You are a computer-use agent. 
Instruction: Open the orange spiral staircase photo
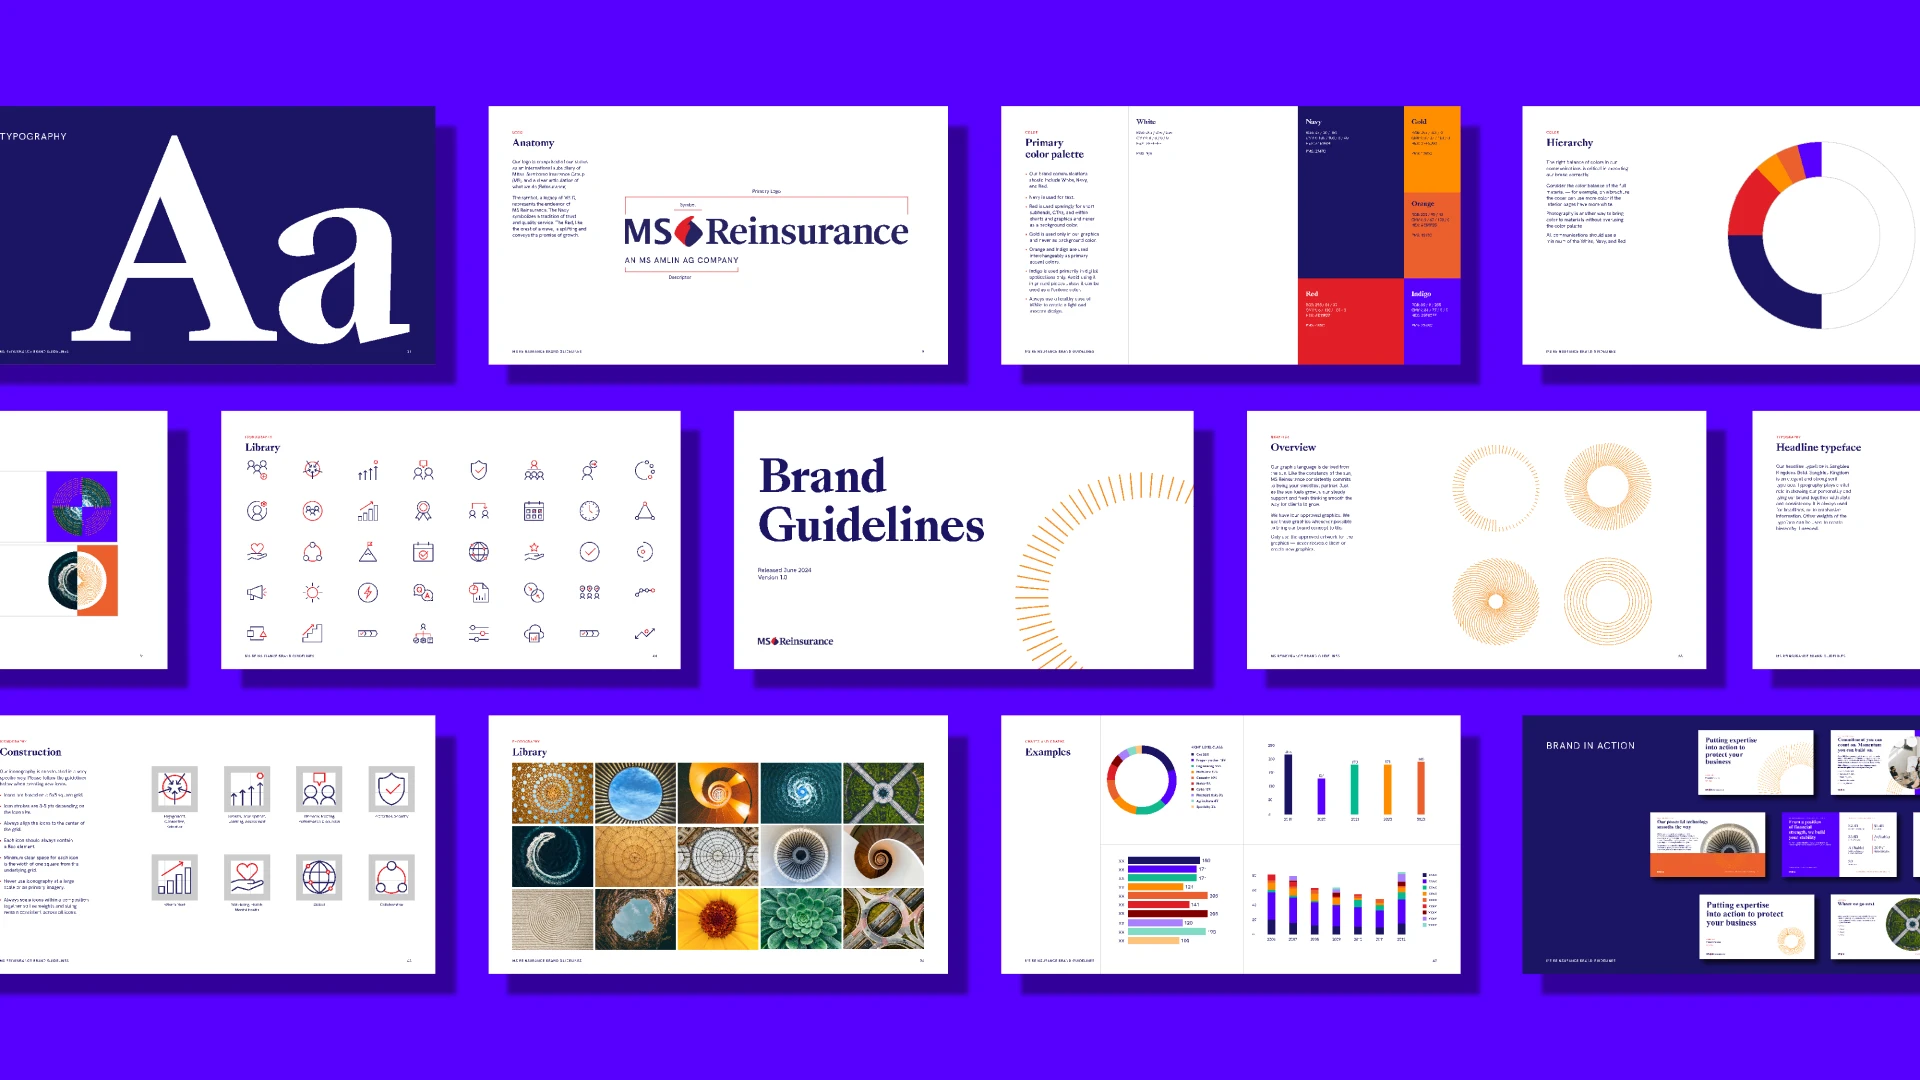pos(718,793)
